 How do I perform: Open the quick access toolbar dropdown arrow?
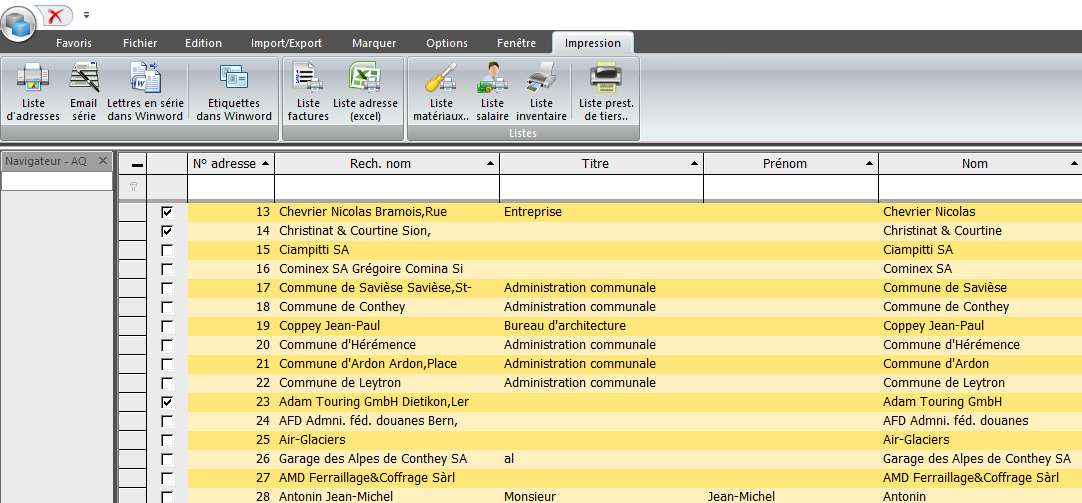click(87, 15)
